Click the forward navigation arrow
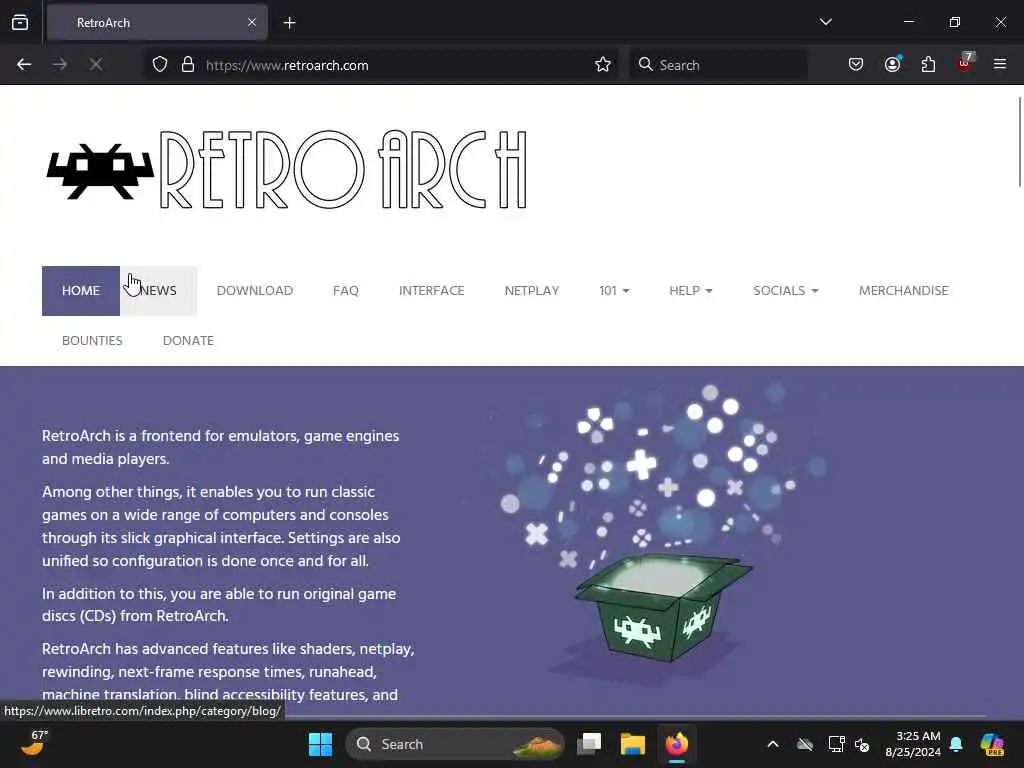1024x768 pixels. [60, 65]
